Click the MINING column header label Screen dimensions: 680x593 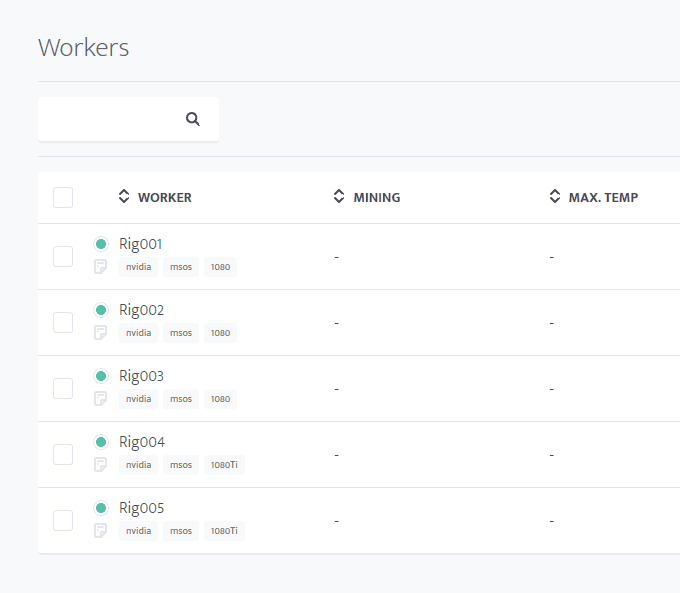click(x=377, y=197)
